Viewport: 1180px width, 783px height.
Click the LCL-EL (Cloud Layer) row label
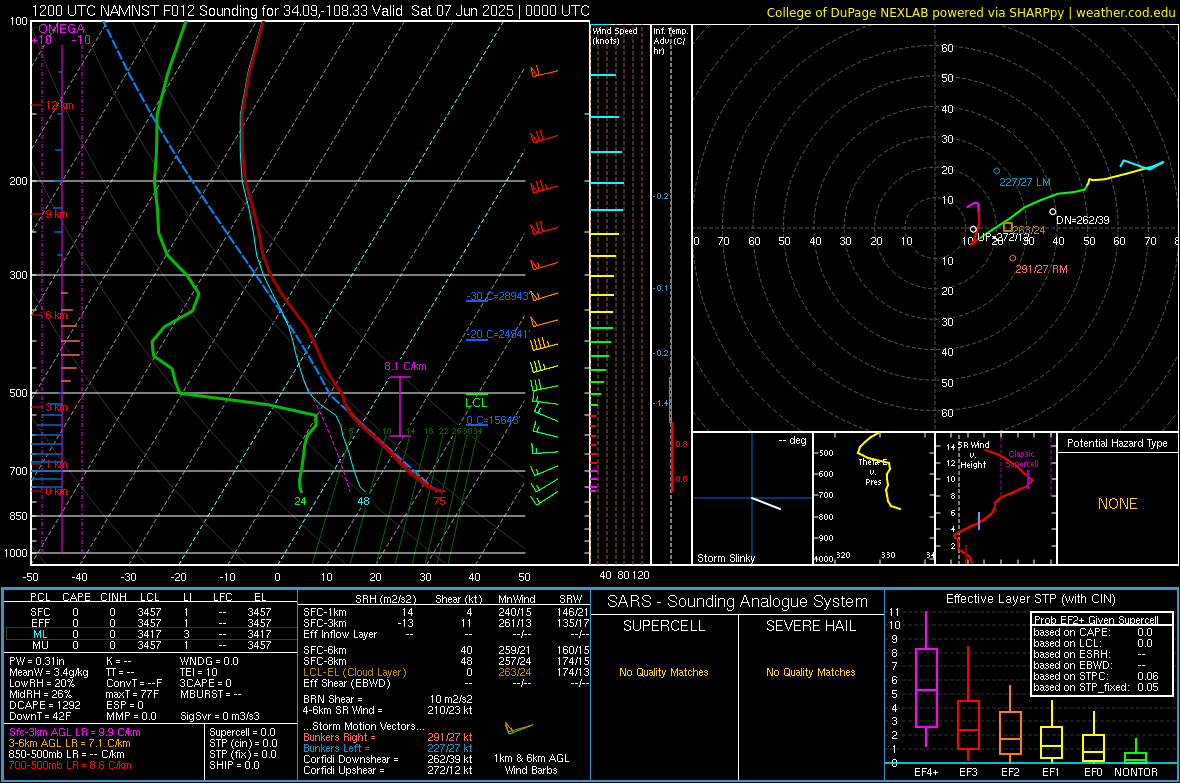coord(354,672)
